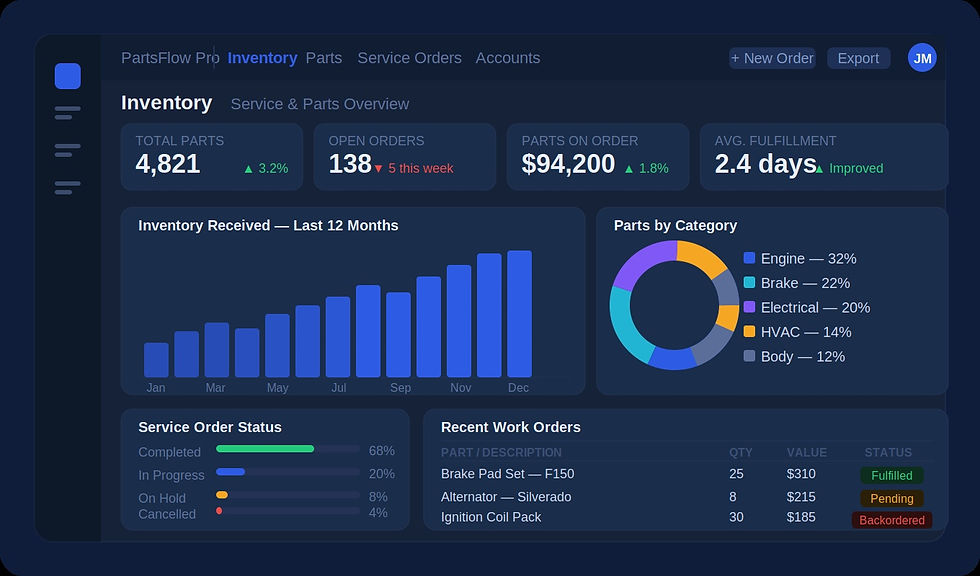Click the '$185' value cell
This screenshot has width=980, height=576.
tap(801, 517)
